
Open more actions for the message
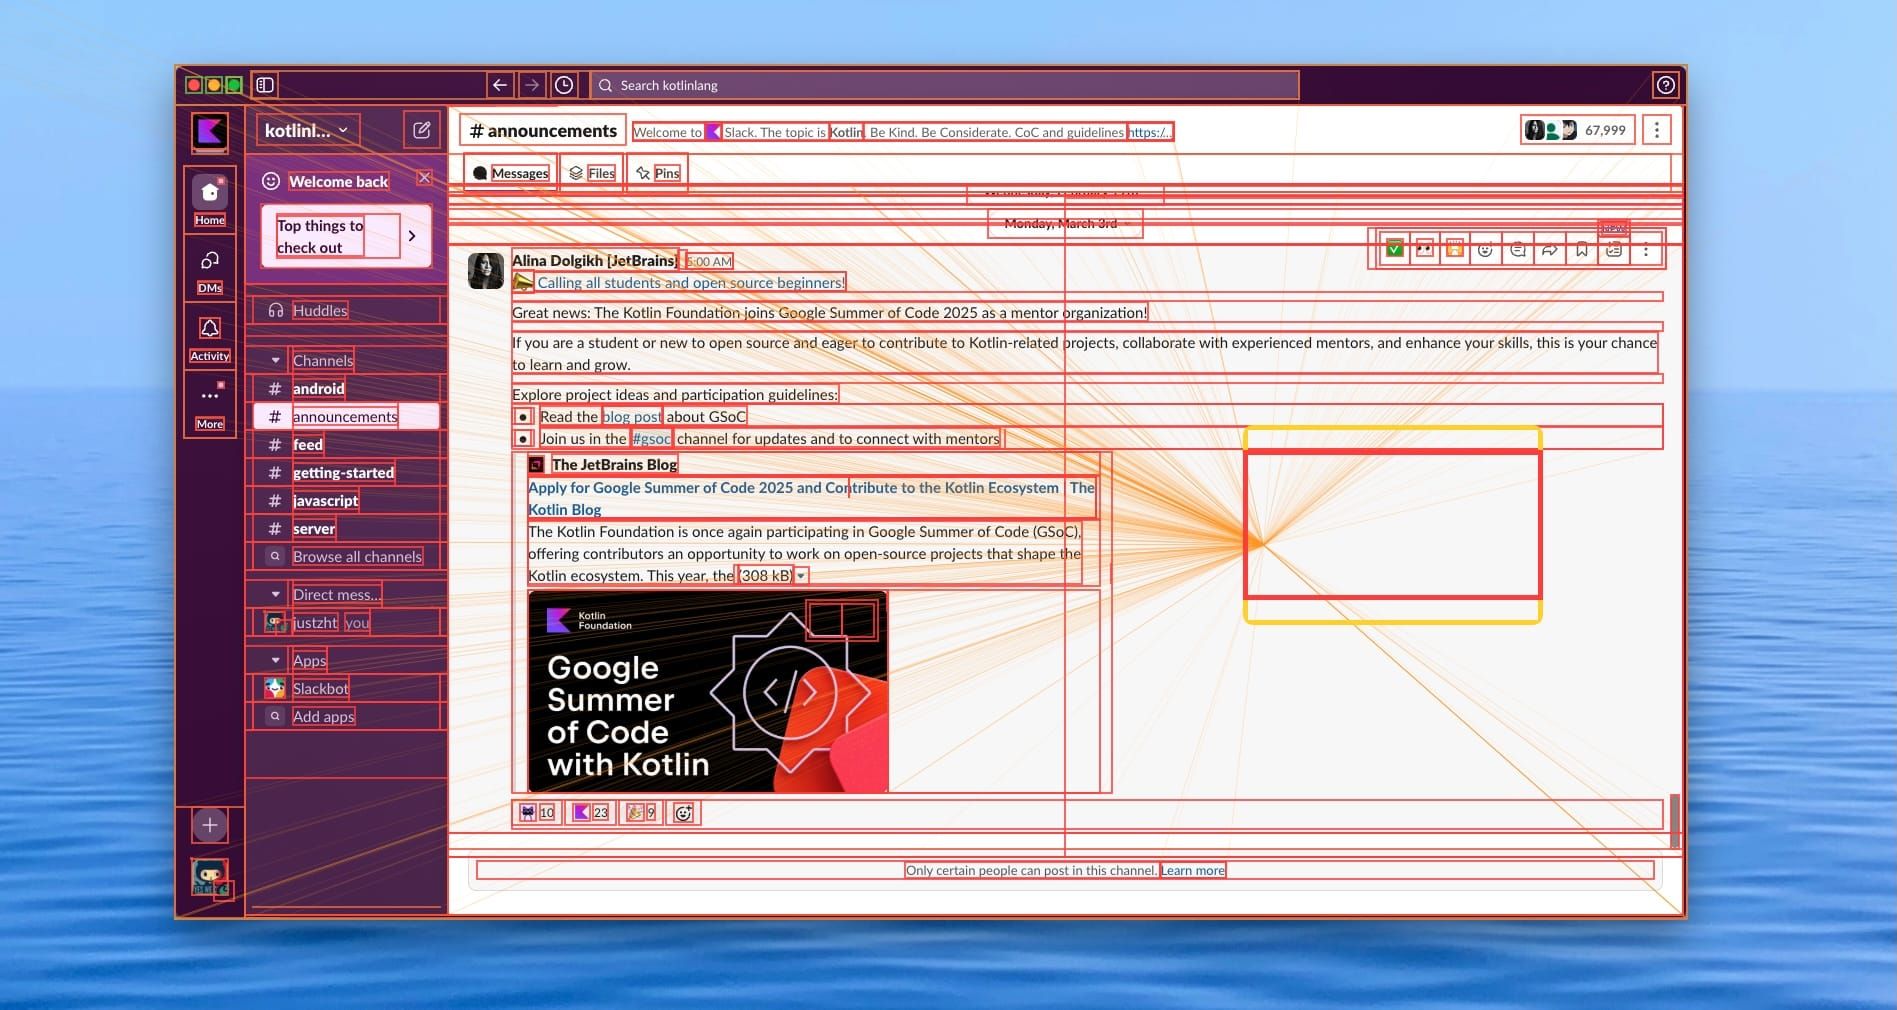point(1646,250)
